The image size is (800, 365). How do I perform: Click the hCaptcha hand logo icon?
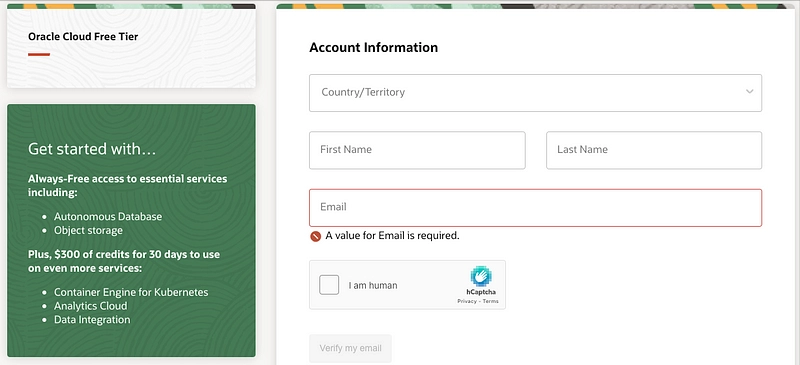pos(481,276)
